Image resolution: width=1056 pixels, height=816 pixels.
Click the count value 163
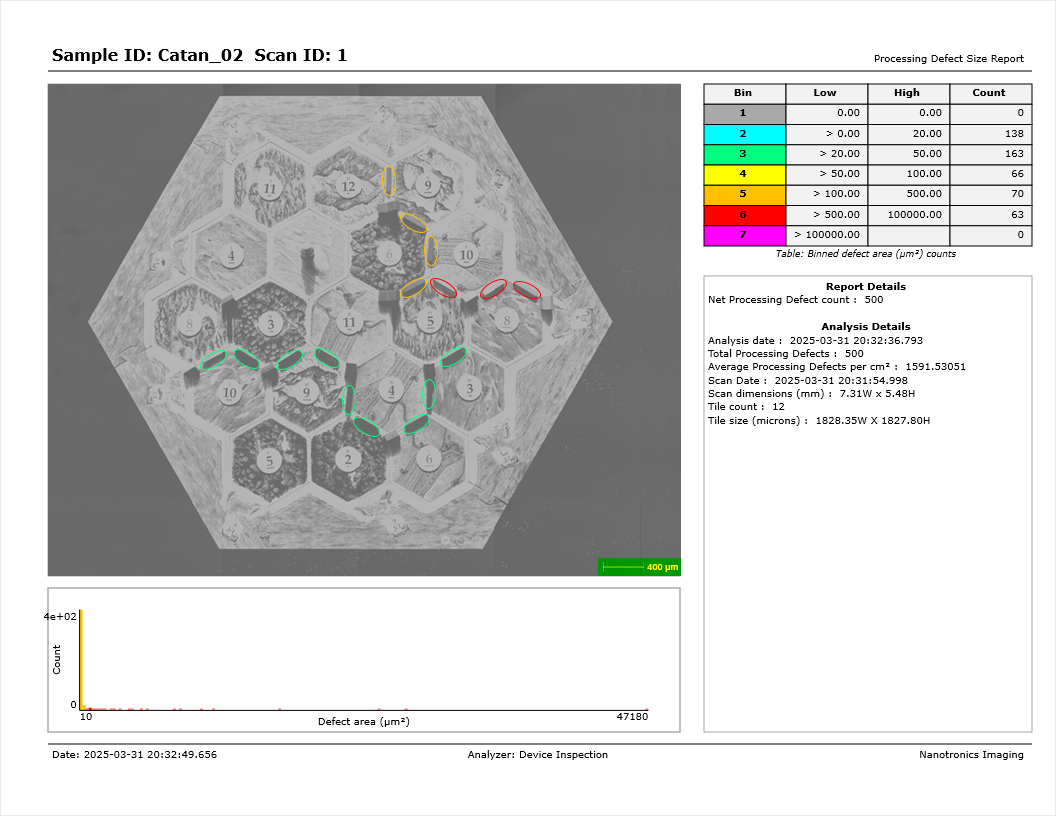1014,154
